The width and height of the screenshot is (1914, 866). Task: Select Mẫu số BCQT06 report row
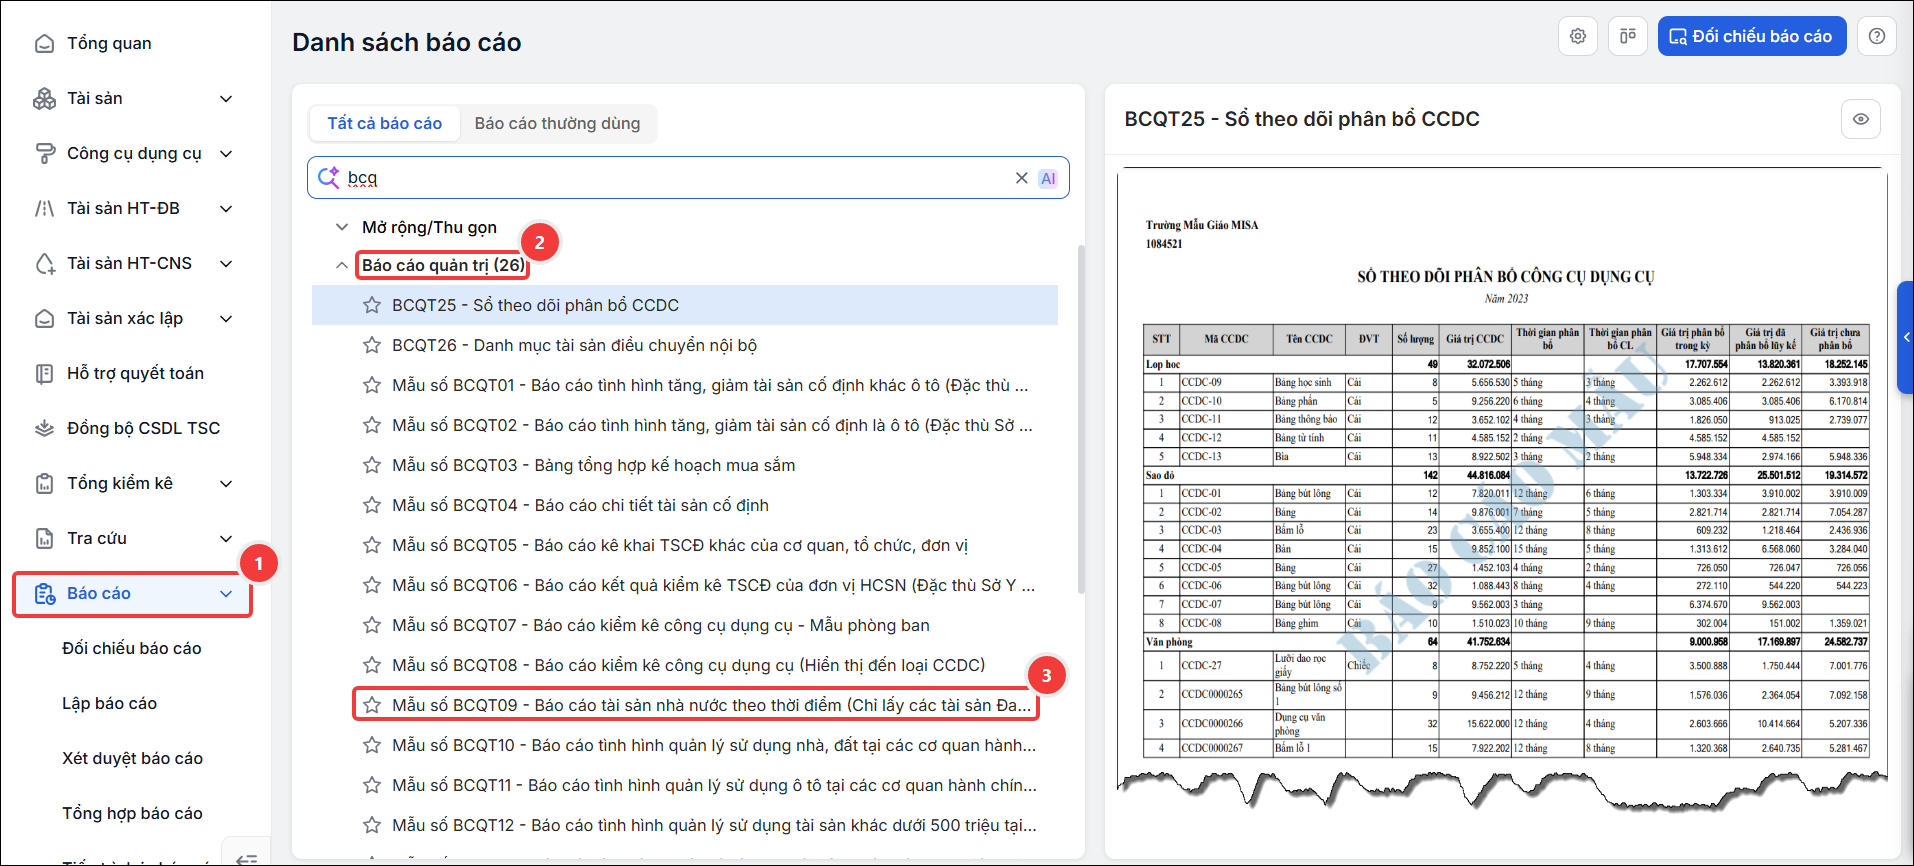(x=685, y=585)
